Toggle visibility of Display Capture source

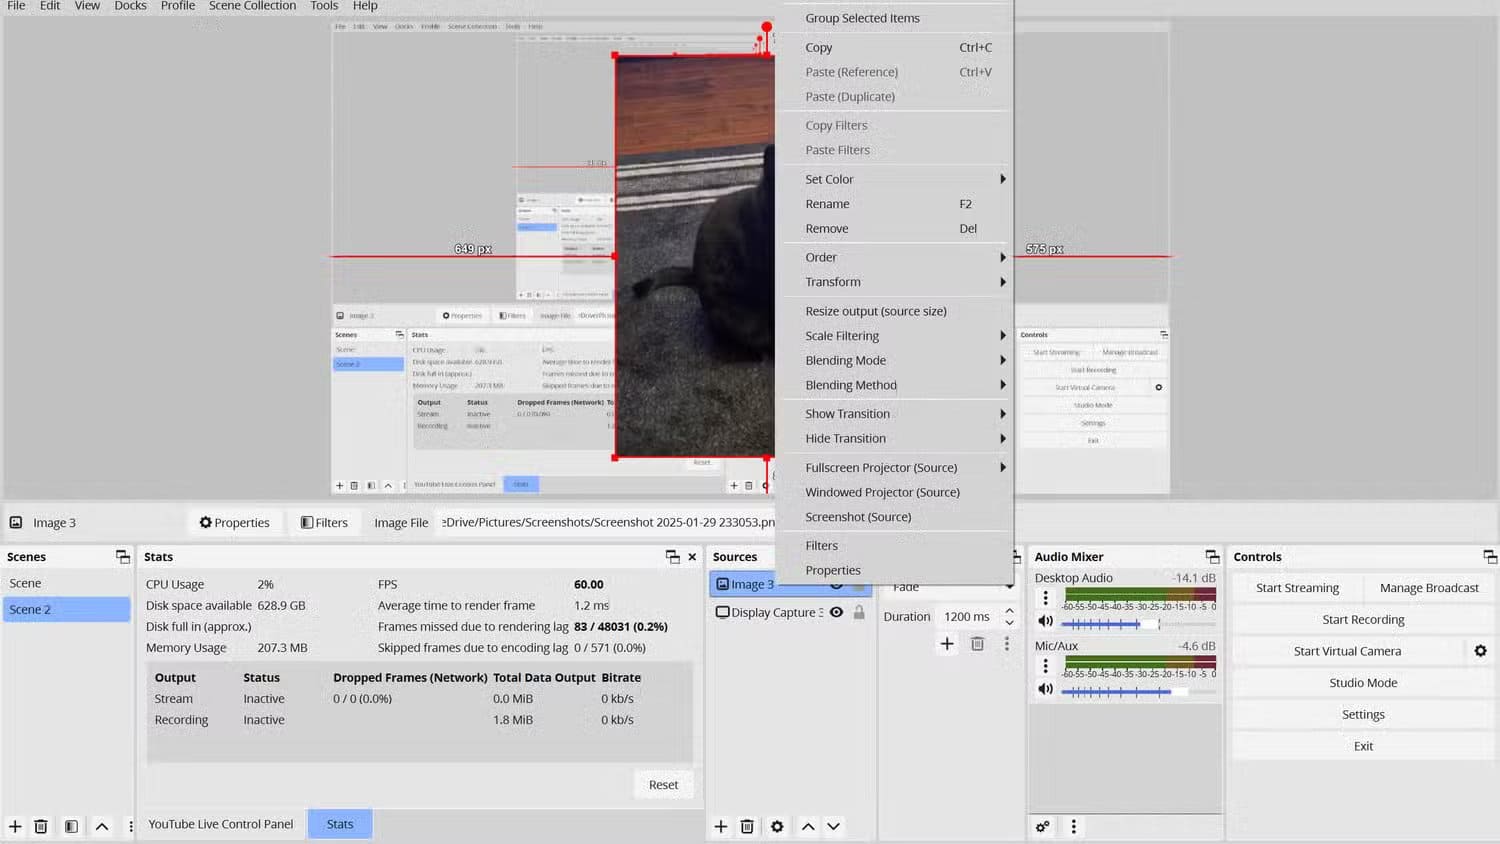pos(836,612)
